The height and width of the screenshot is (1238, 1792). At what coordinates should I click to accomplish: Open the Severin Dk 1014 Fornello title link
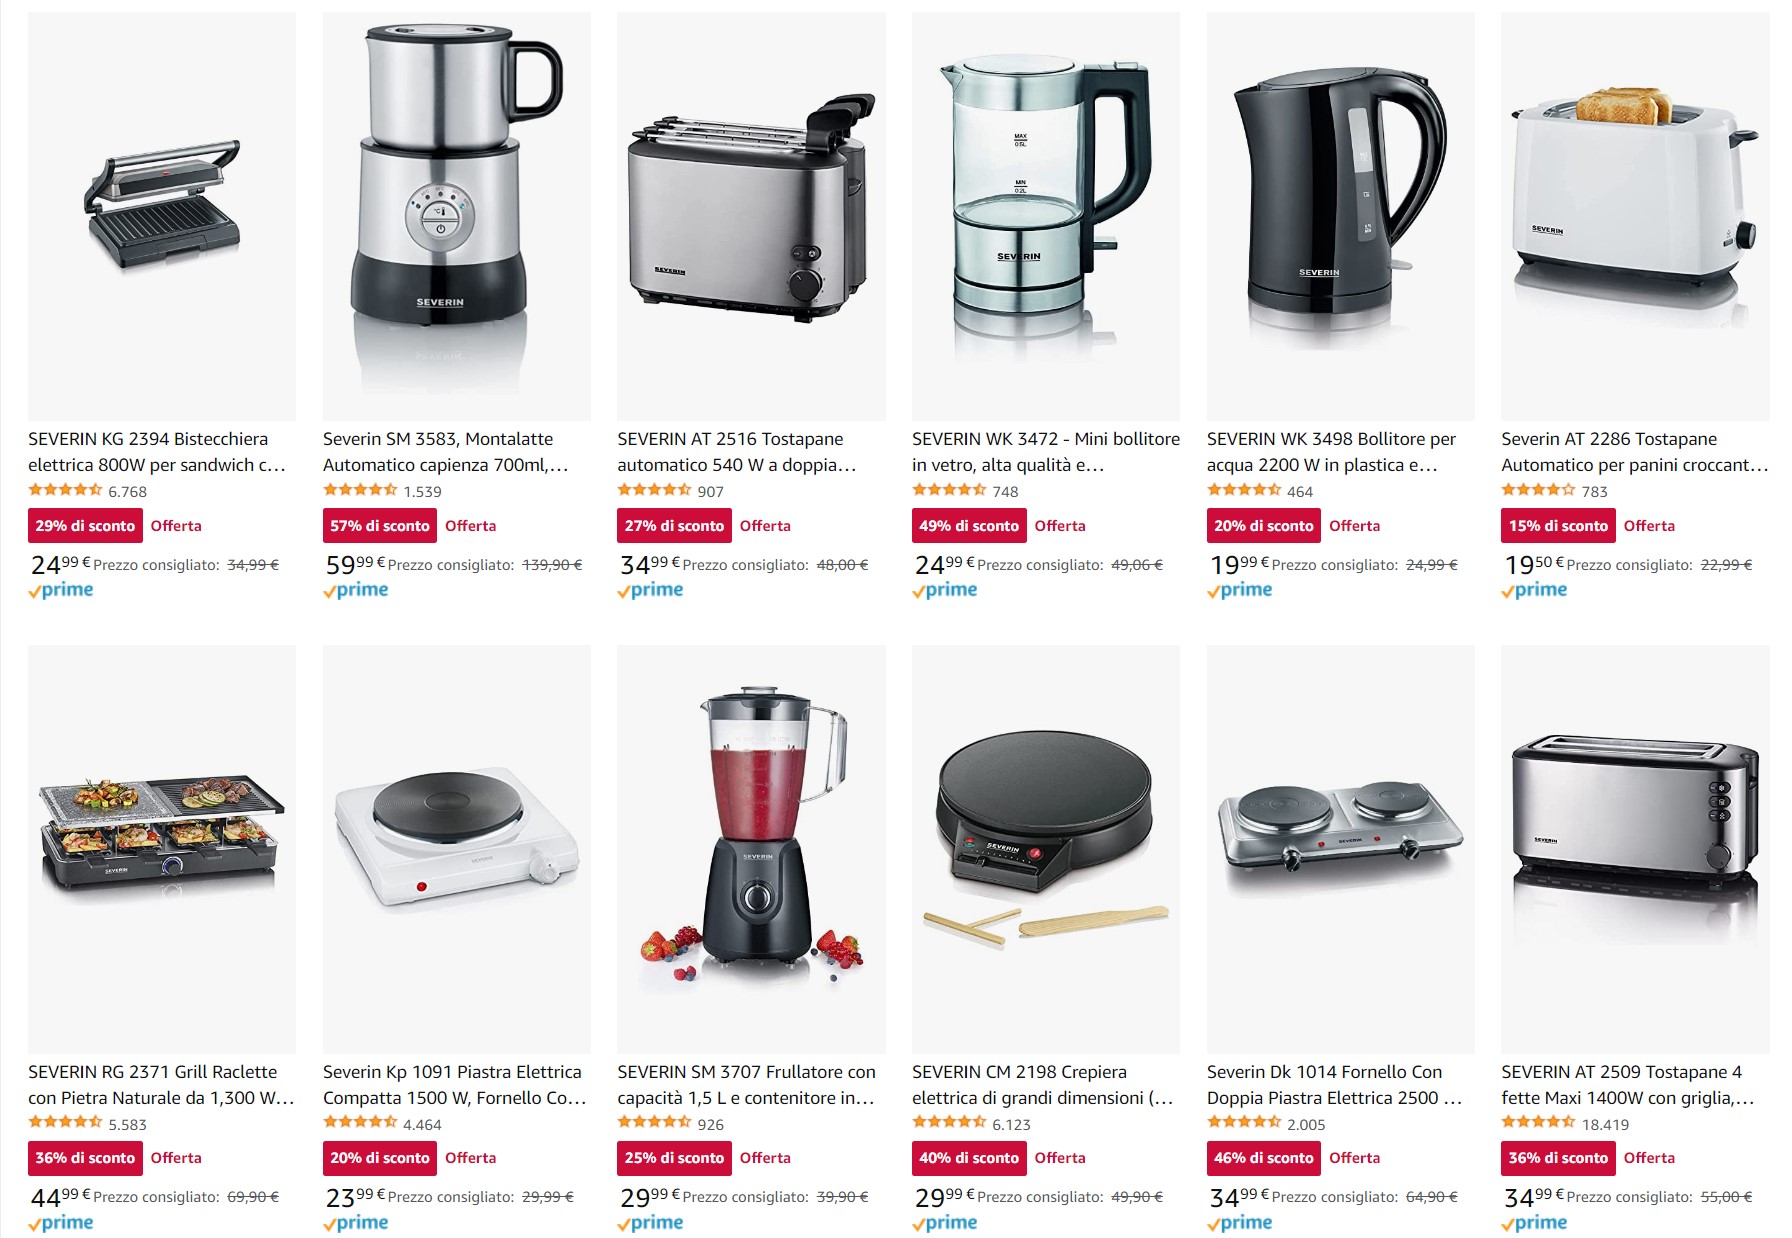1334,1085
